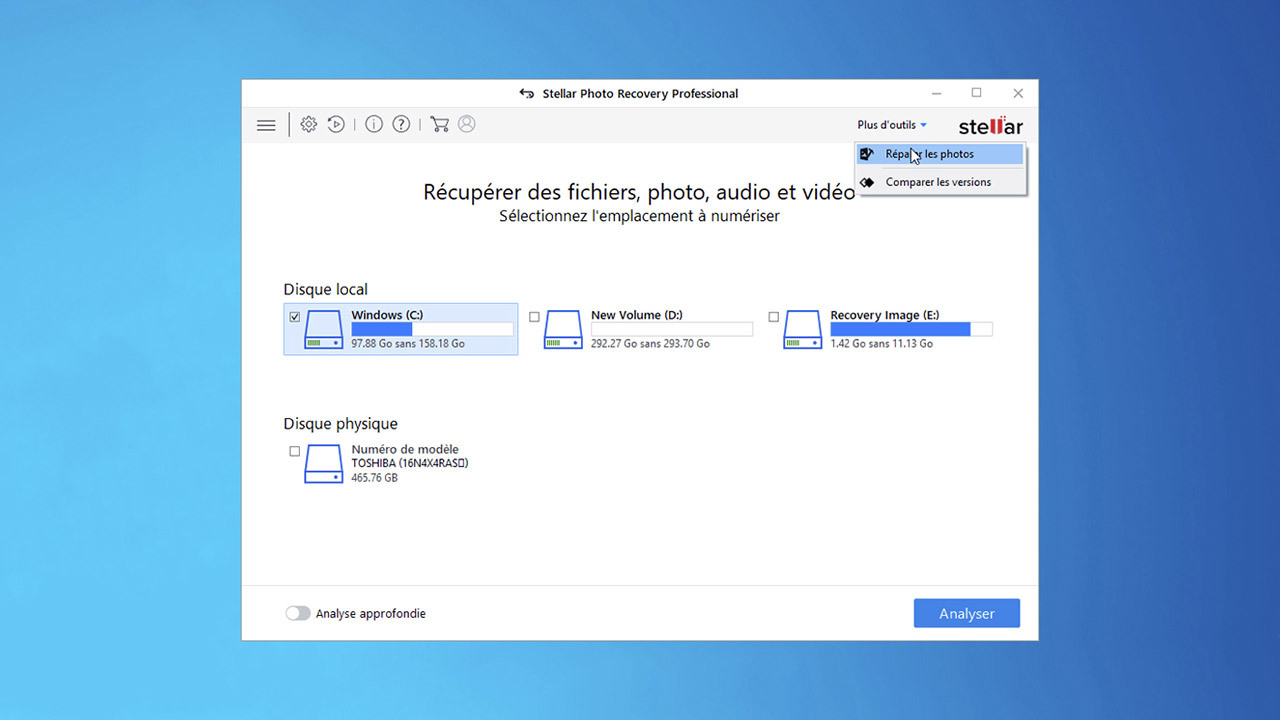Click the New Volume (D:) drive icon
1280x720 pixels.
[563, 329]
